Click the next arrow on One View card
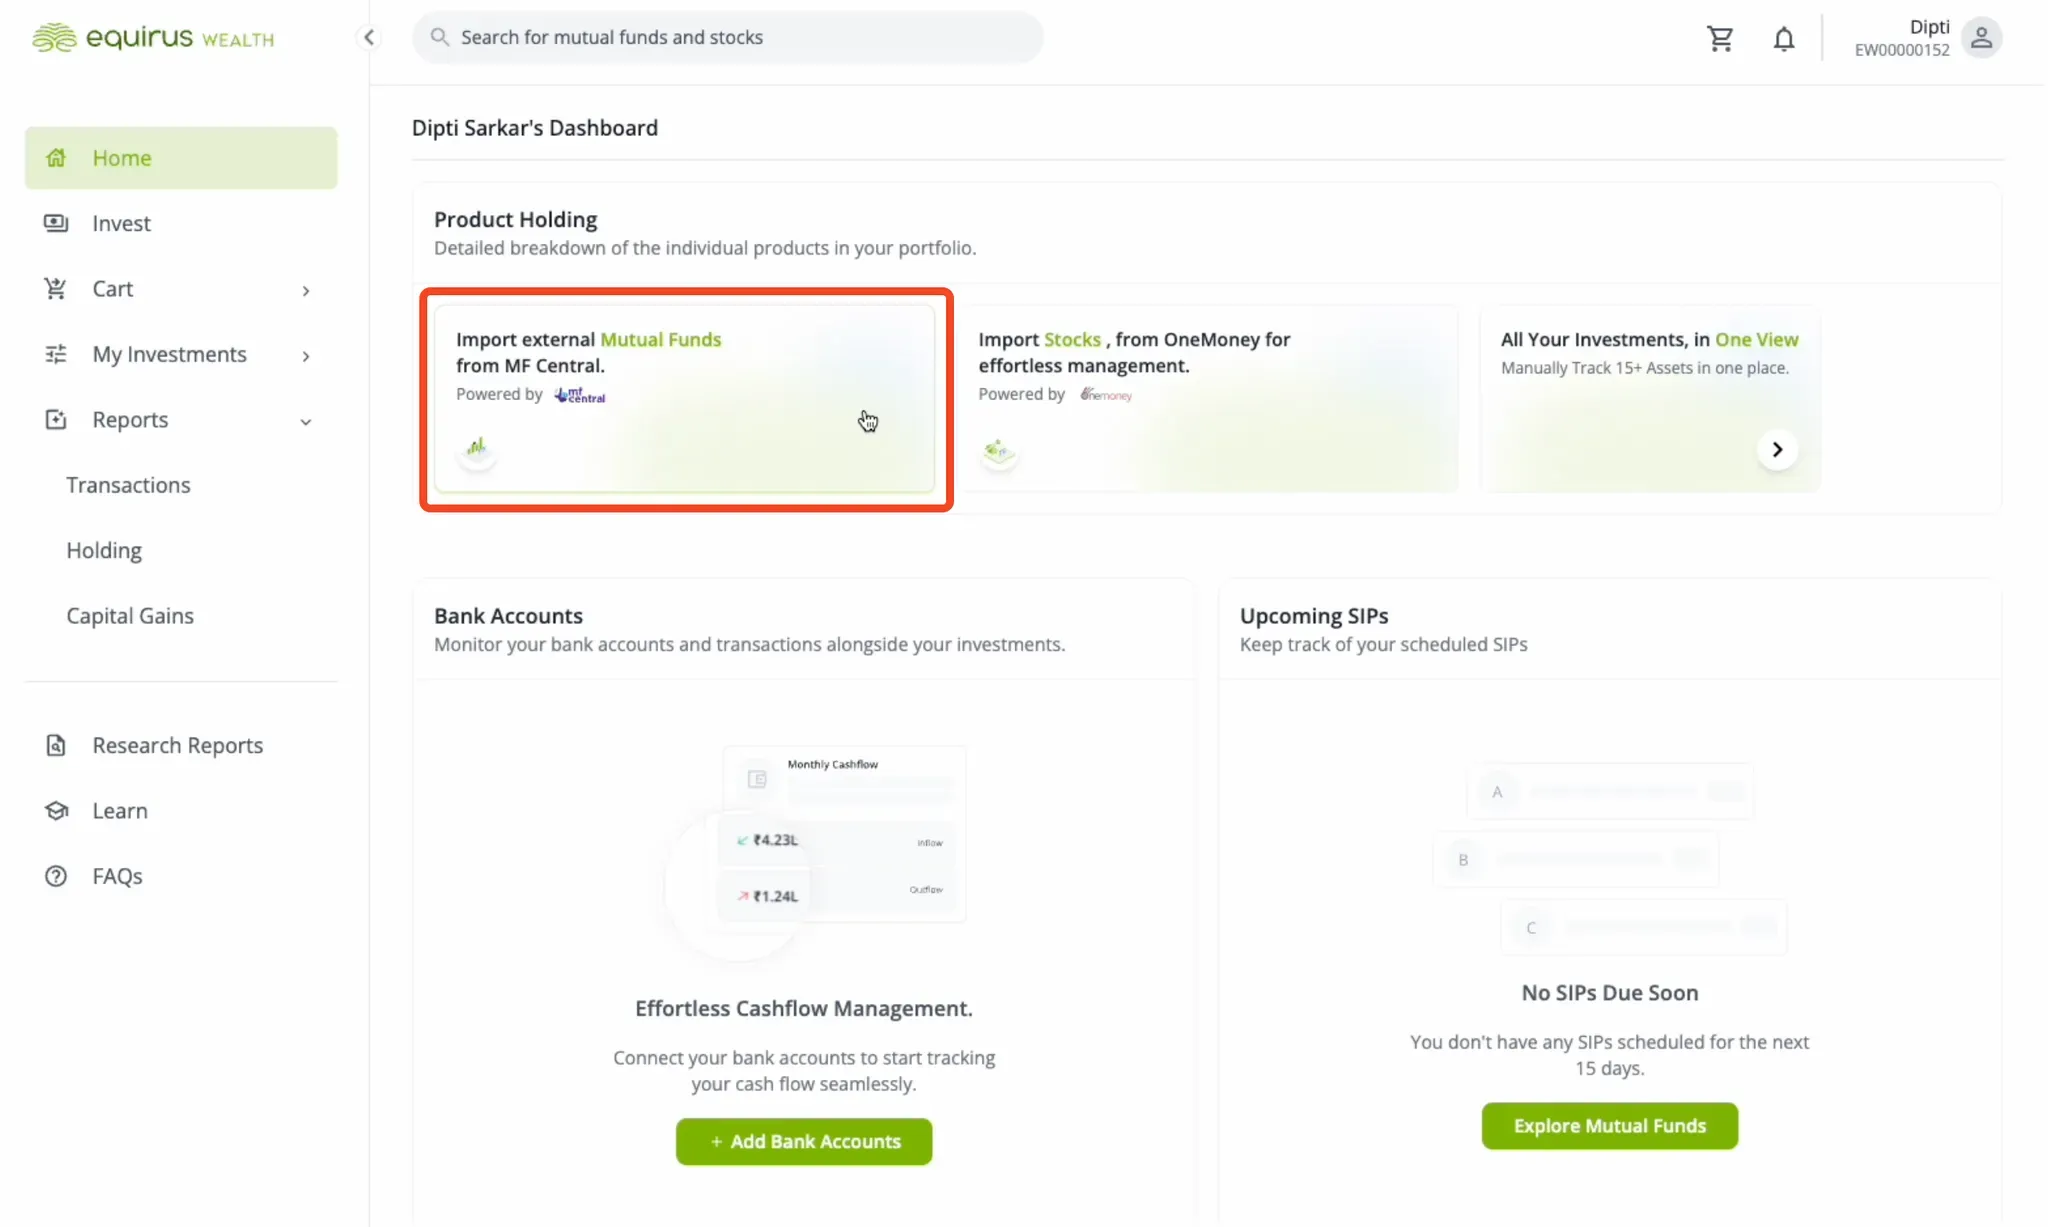The image size is (2048, 1227). [x=1777, y=449]
